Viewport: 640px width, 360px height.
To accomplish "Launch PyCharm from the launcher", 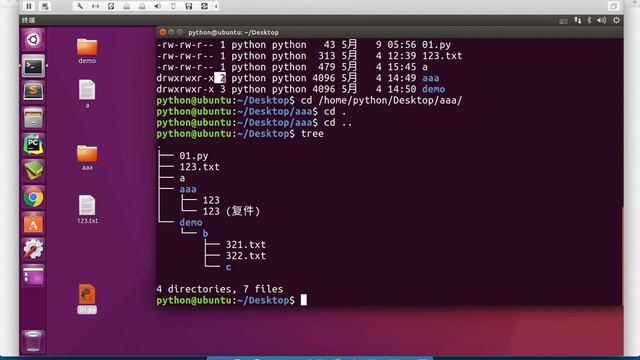I will click(x=33, y=144).
